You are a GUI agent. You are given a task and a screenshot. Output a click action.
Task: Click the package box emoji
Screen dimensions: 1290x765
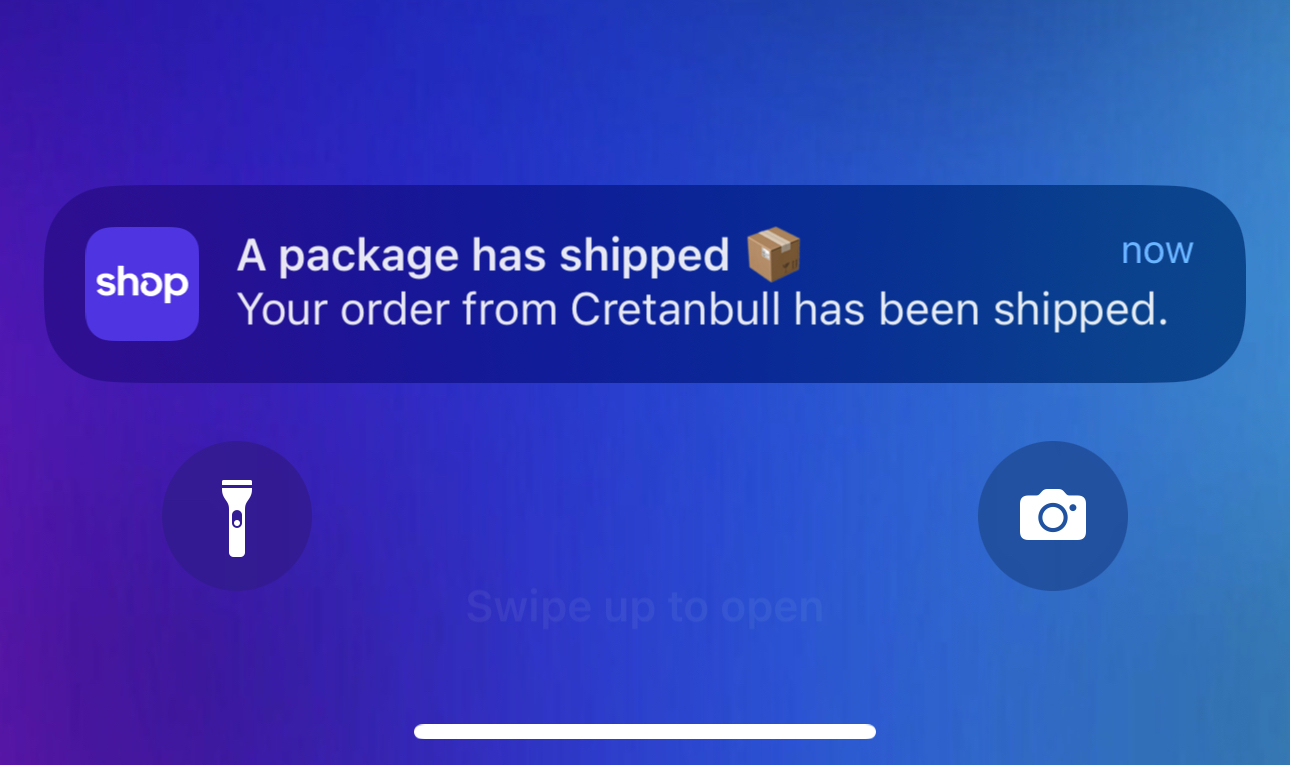774,255
